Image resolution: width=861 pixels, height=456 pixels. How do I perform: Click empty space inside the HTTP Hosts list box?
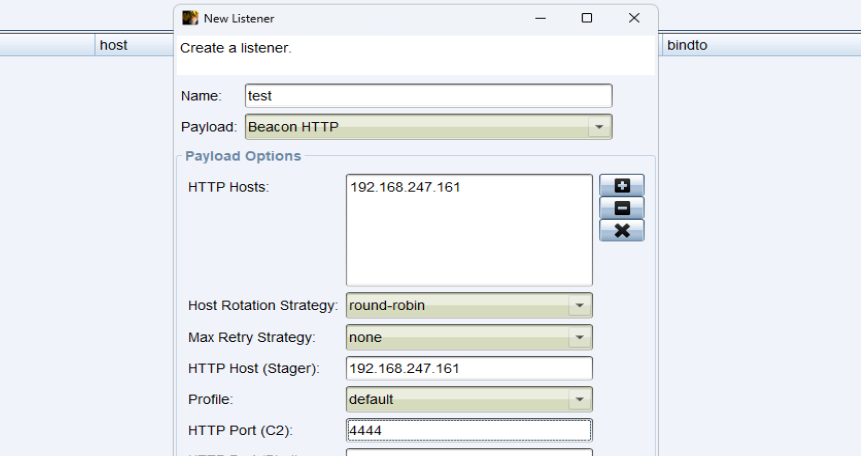tap(468, 245)
